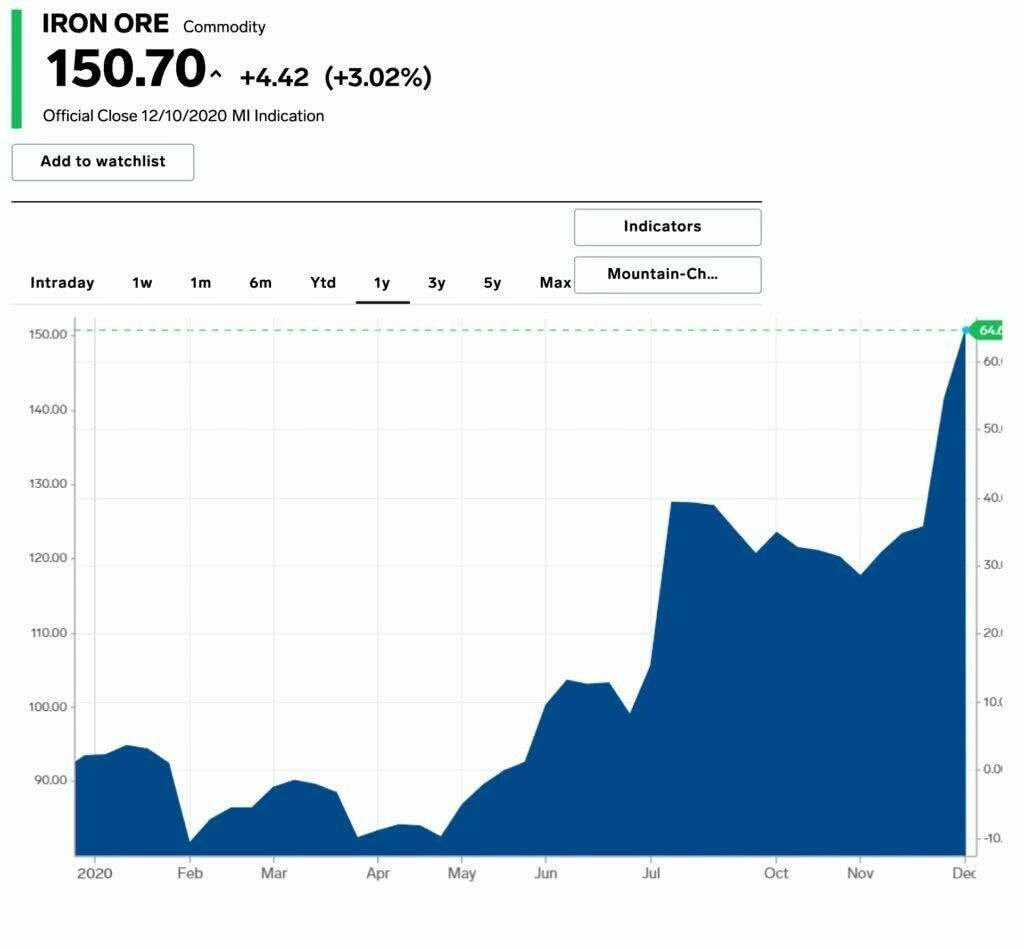Choose the 1m time range
This screenshot has height=949, width=1024.
[x=201, y=283]
